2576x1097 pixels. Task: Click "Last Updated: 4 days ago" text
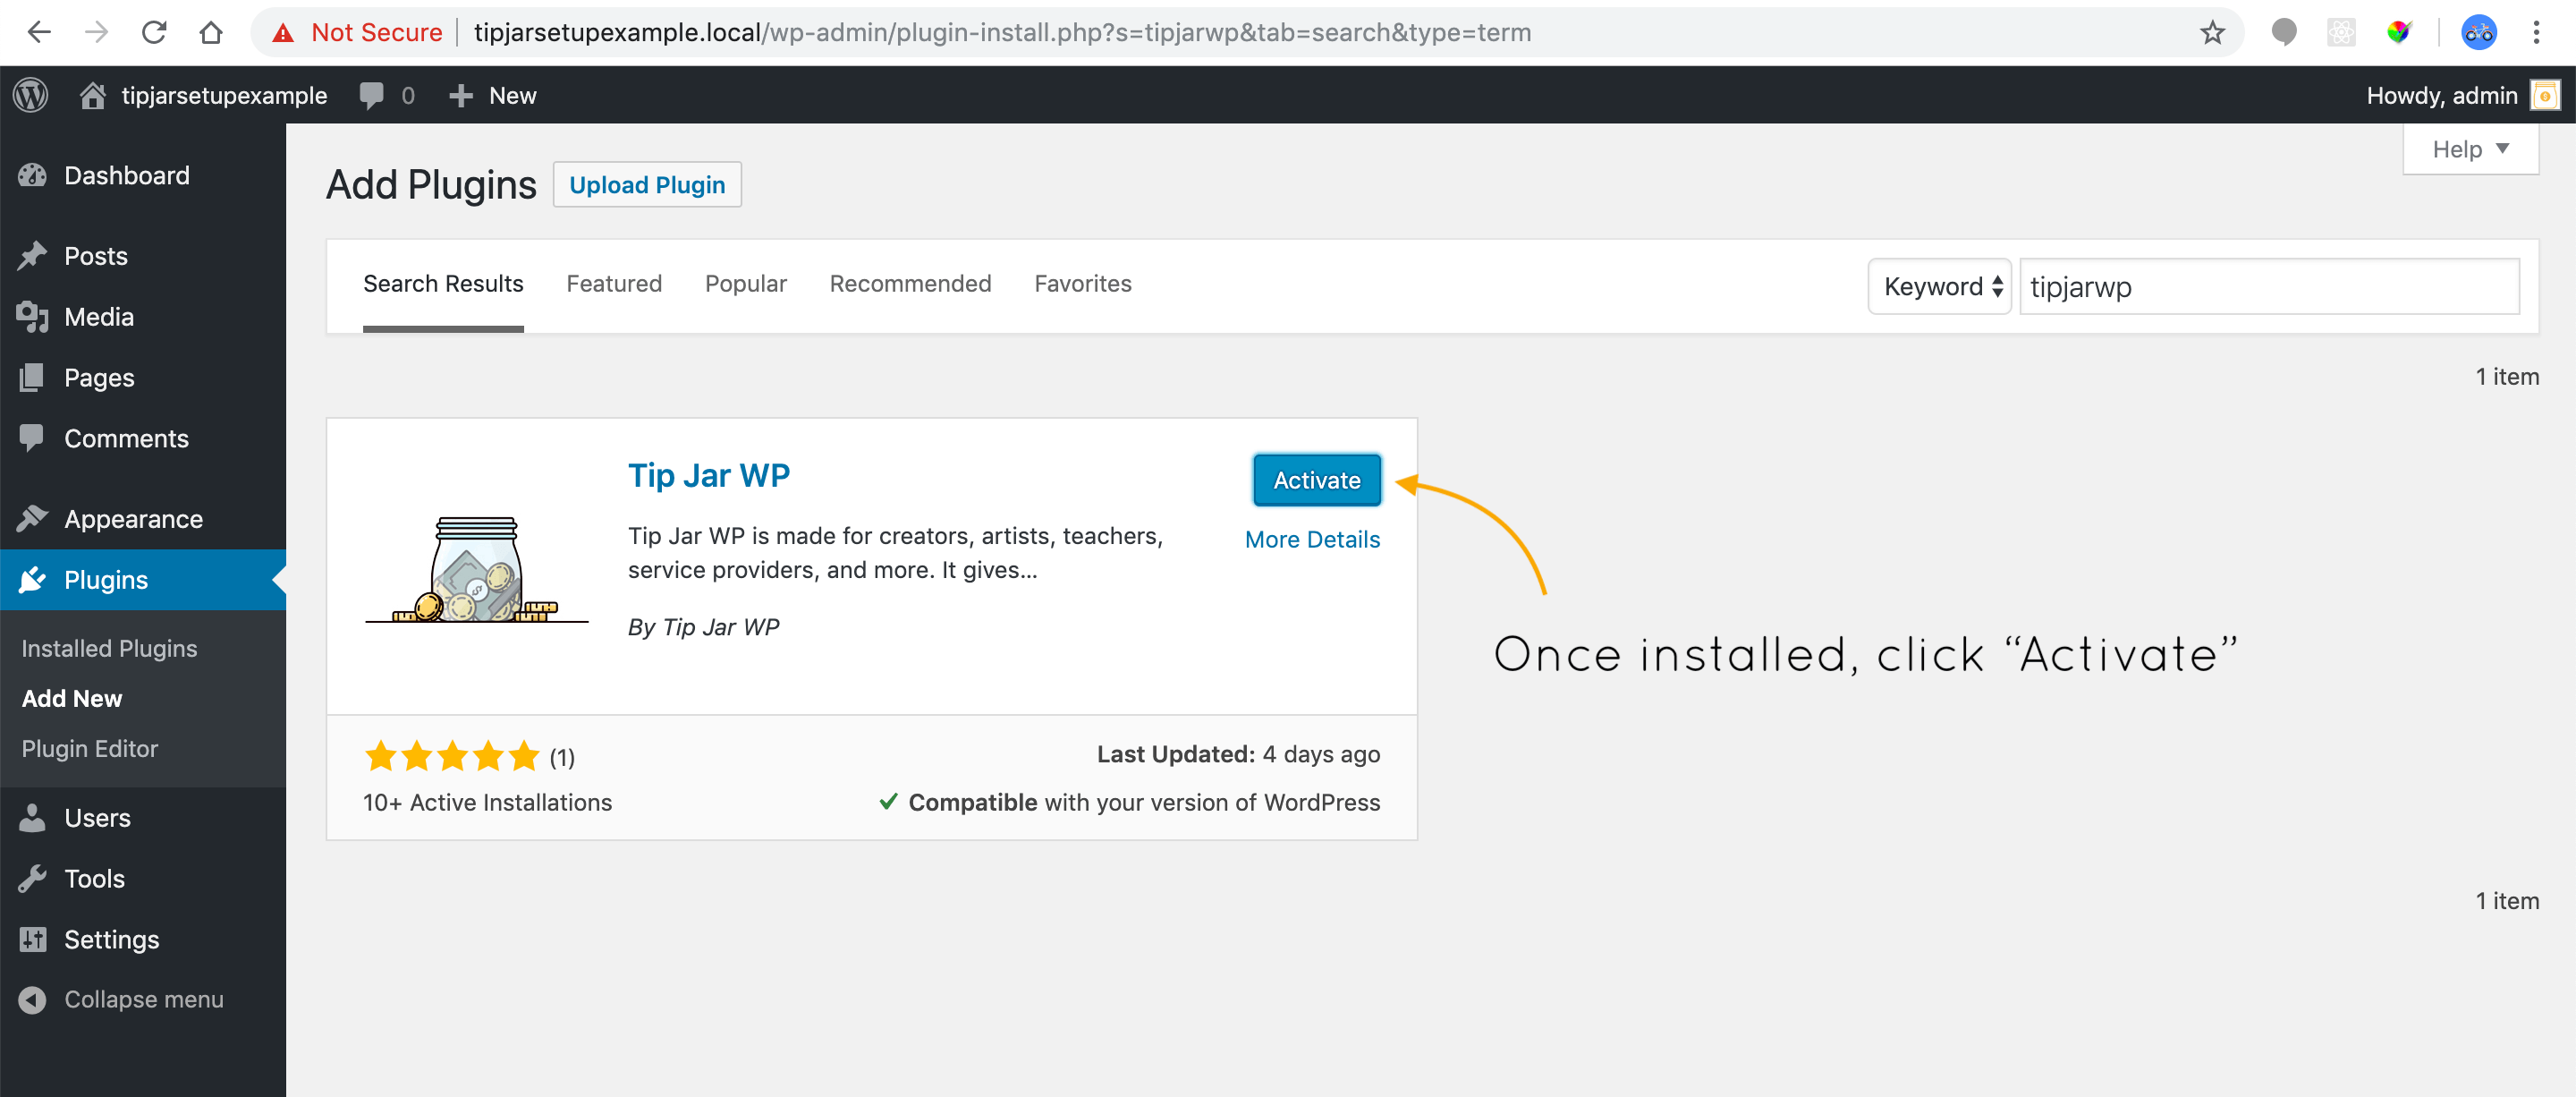[1238, 754]
